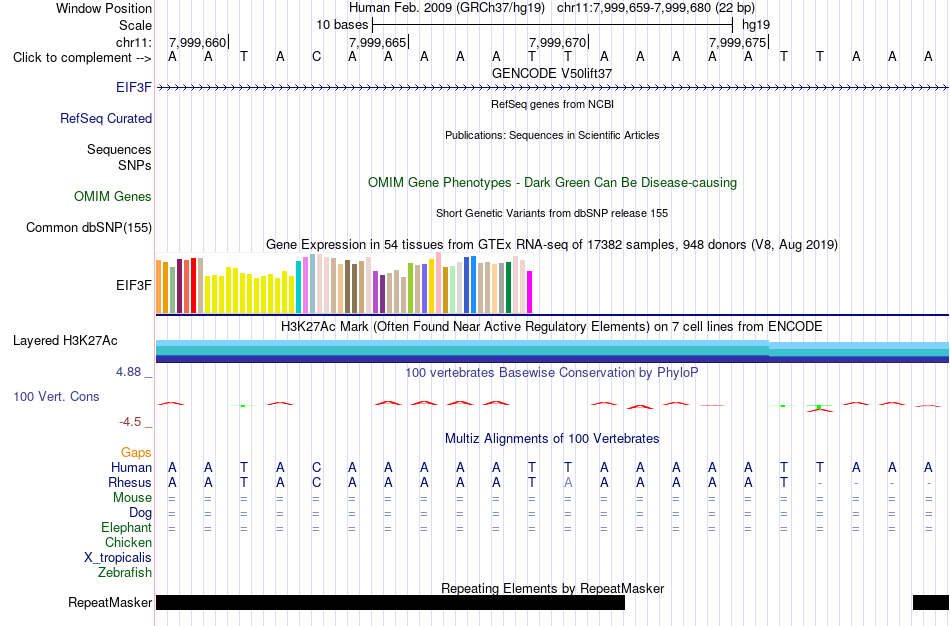Click the SNPs track label
This screenshot has height=626, width=950.
pos(135,165)
